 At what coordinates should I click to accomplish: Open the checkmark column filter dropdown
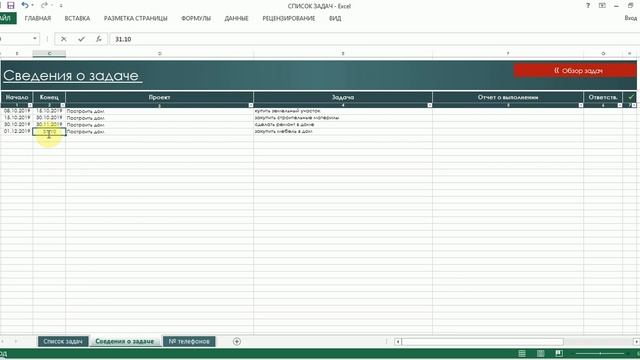[x=633, y=105]
